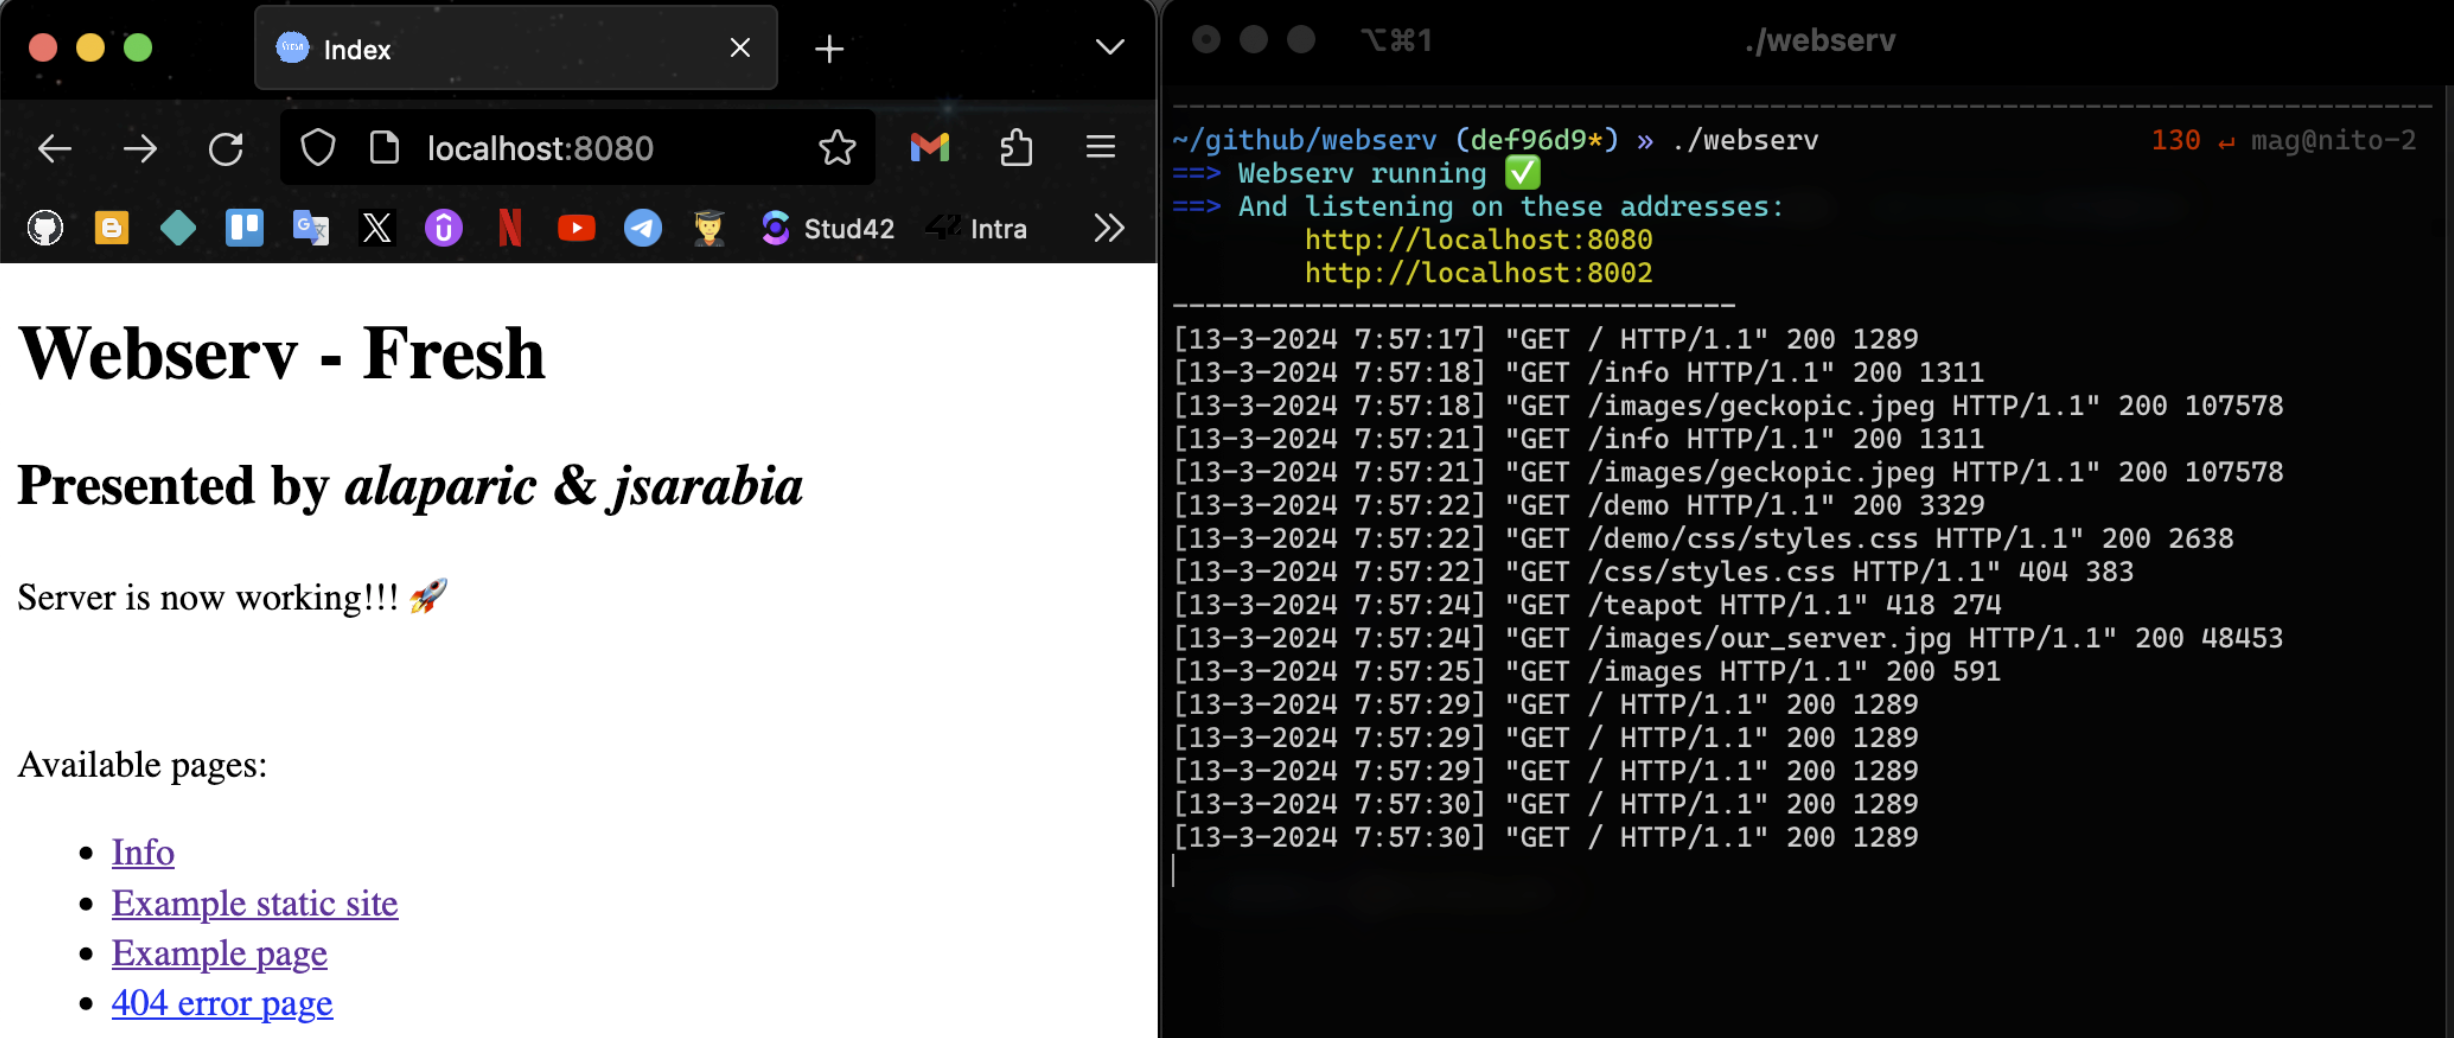Select the Index browser tab

tap(500, 49)
